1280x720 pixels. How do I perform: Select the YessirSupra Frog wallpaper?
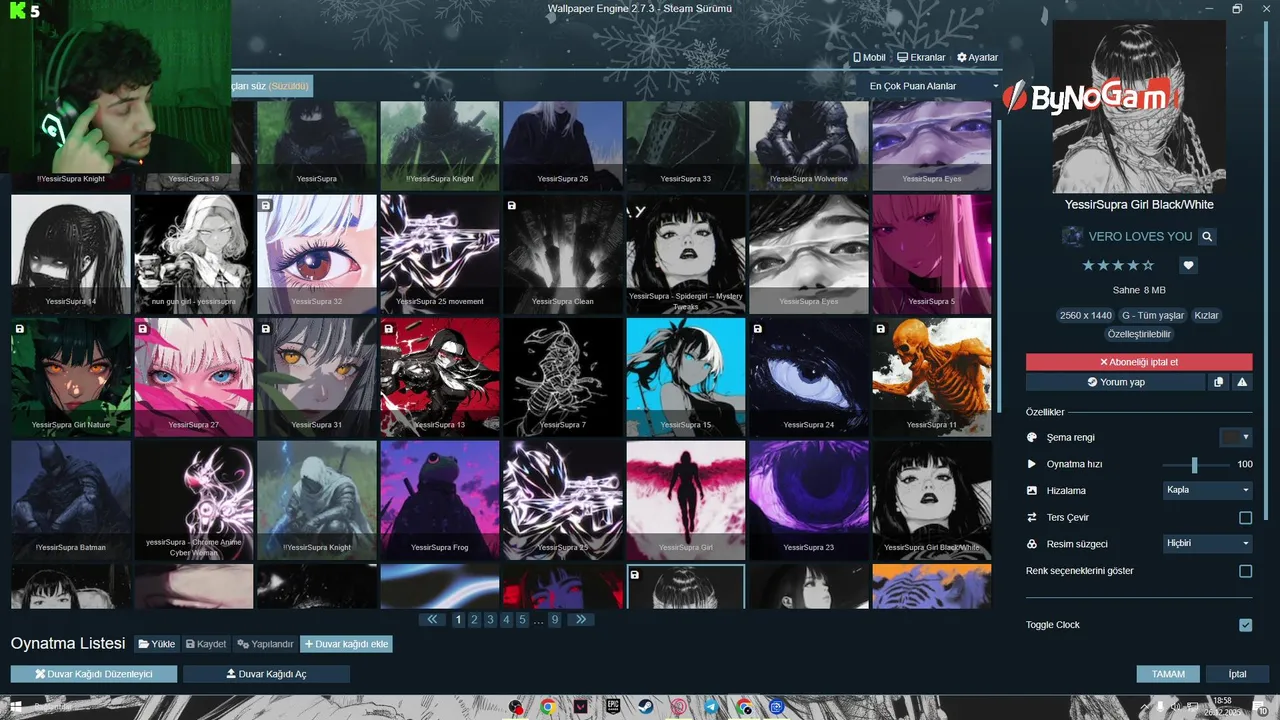[439, 500]
